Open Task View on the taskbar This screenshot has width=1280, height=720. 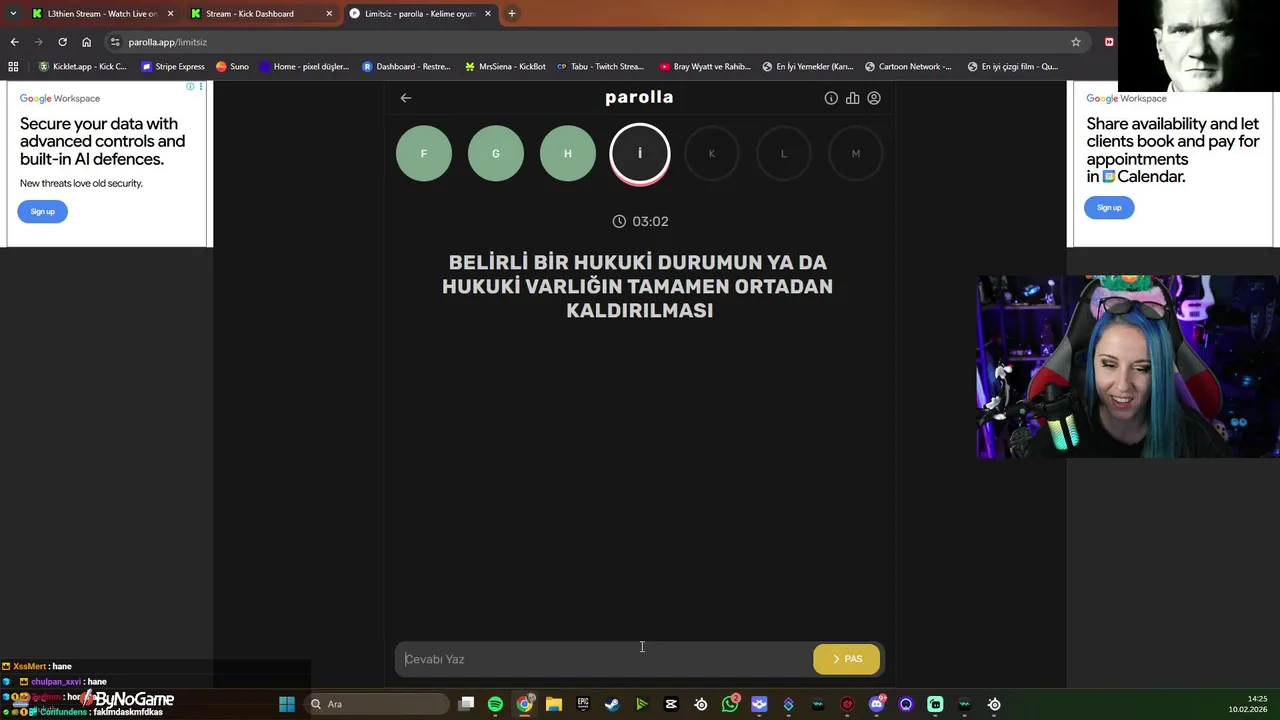pos(466,704)
